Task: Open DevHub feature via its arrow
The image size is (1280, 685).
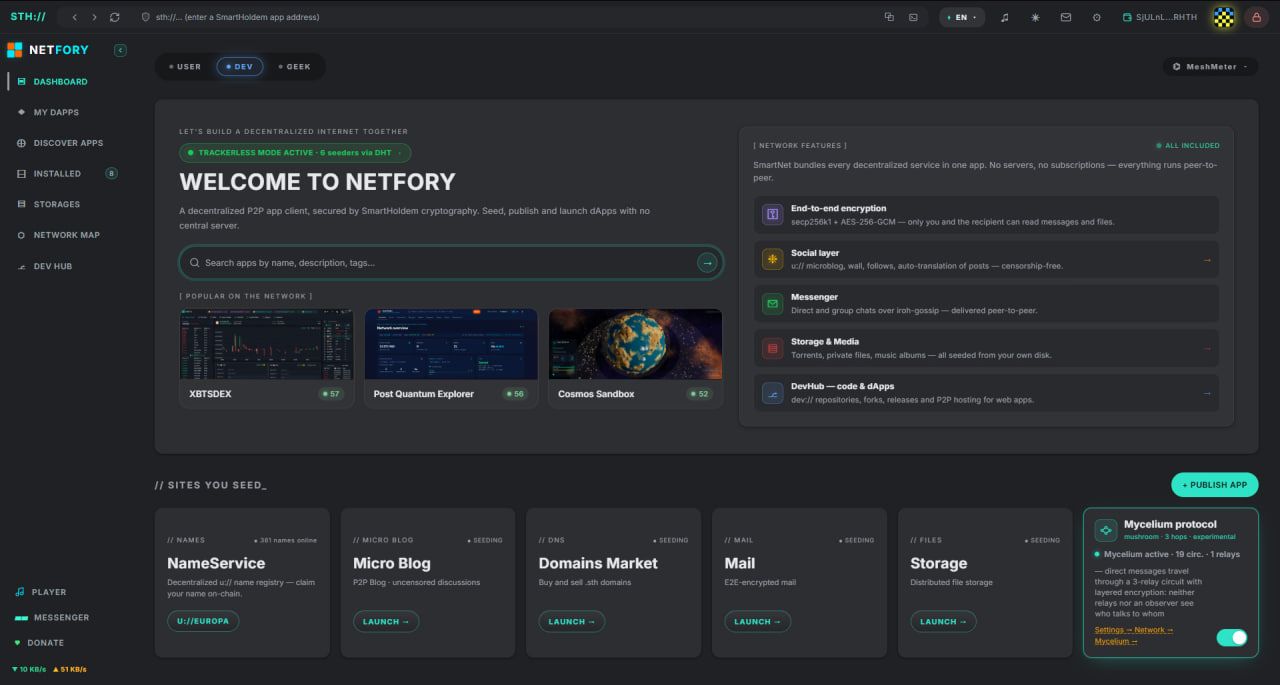Action: click(x=1207, y=393)
